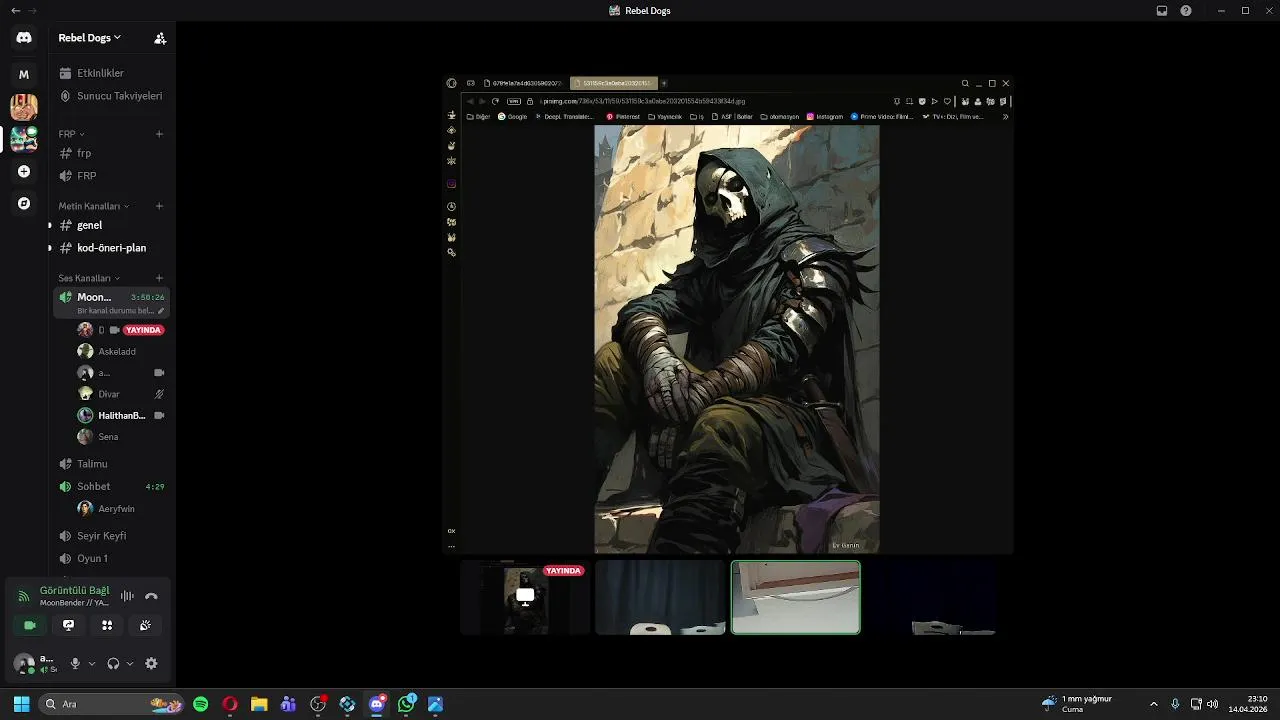Open the Discover servers compass icon
This screenshot has height=720, width=1280.
[24, 204]
